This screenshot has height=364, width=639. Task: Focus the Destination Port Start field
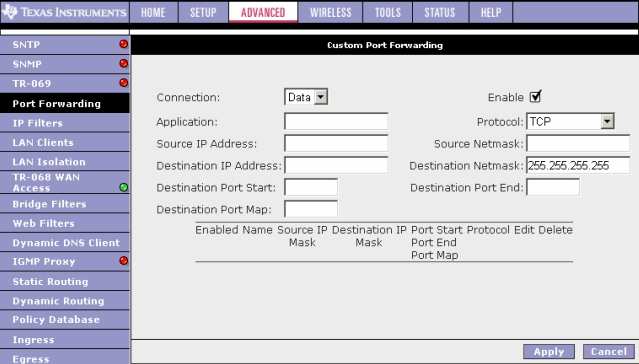311,188
